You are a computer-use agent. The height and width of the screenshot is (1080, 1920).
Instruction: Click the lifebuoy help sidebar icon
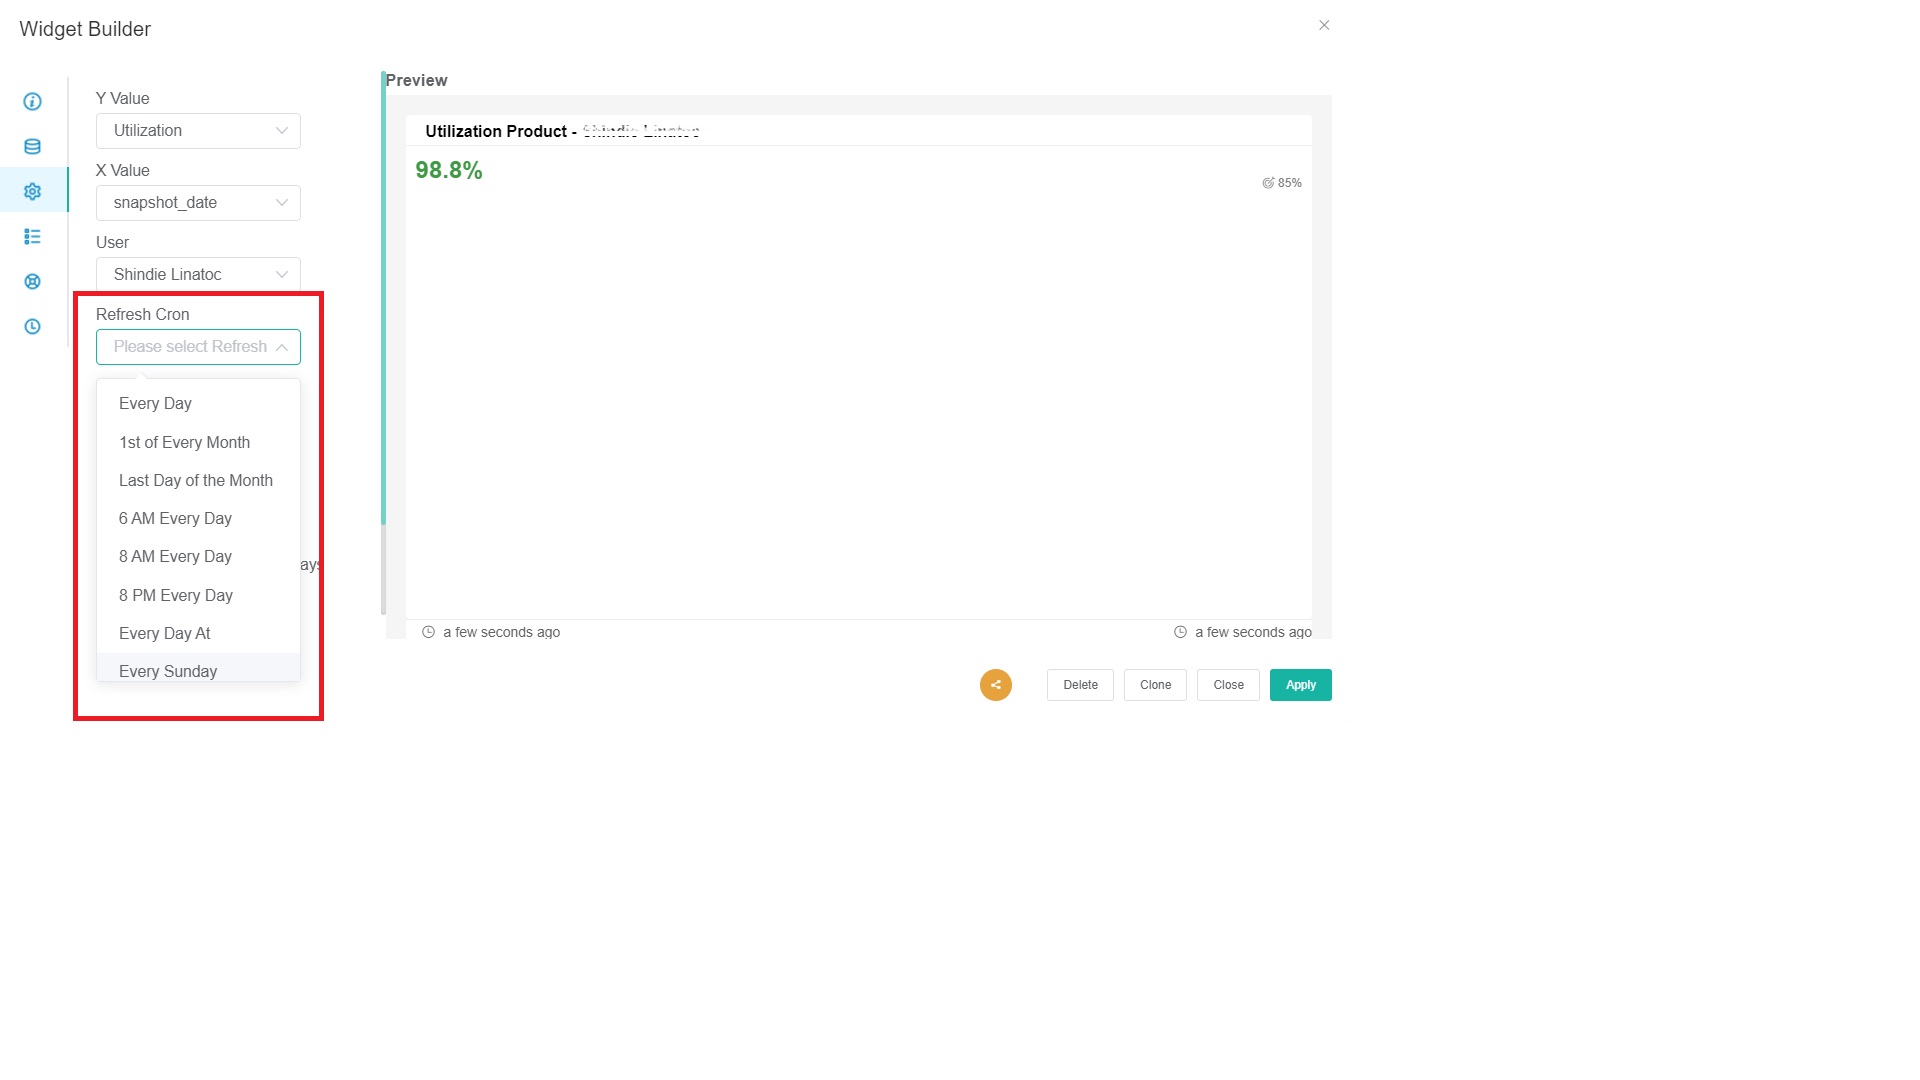32,282
